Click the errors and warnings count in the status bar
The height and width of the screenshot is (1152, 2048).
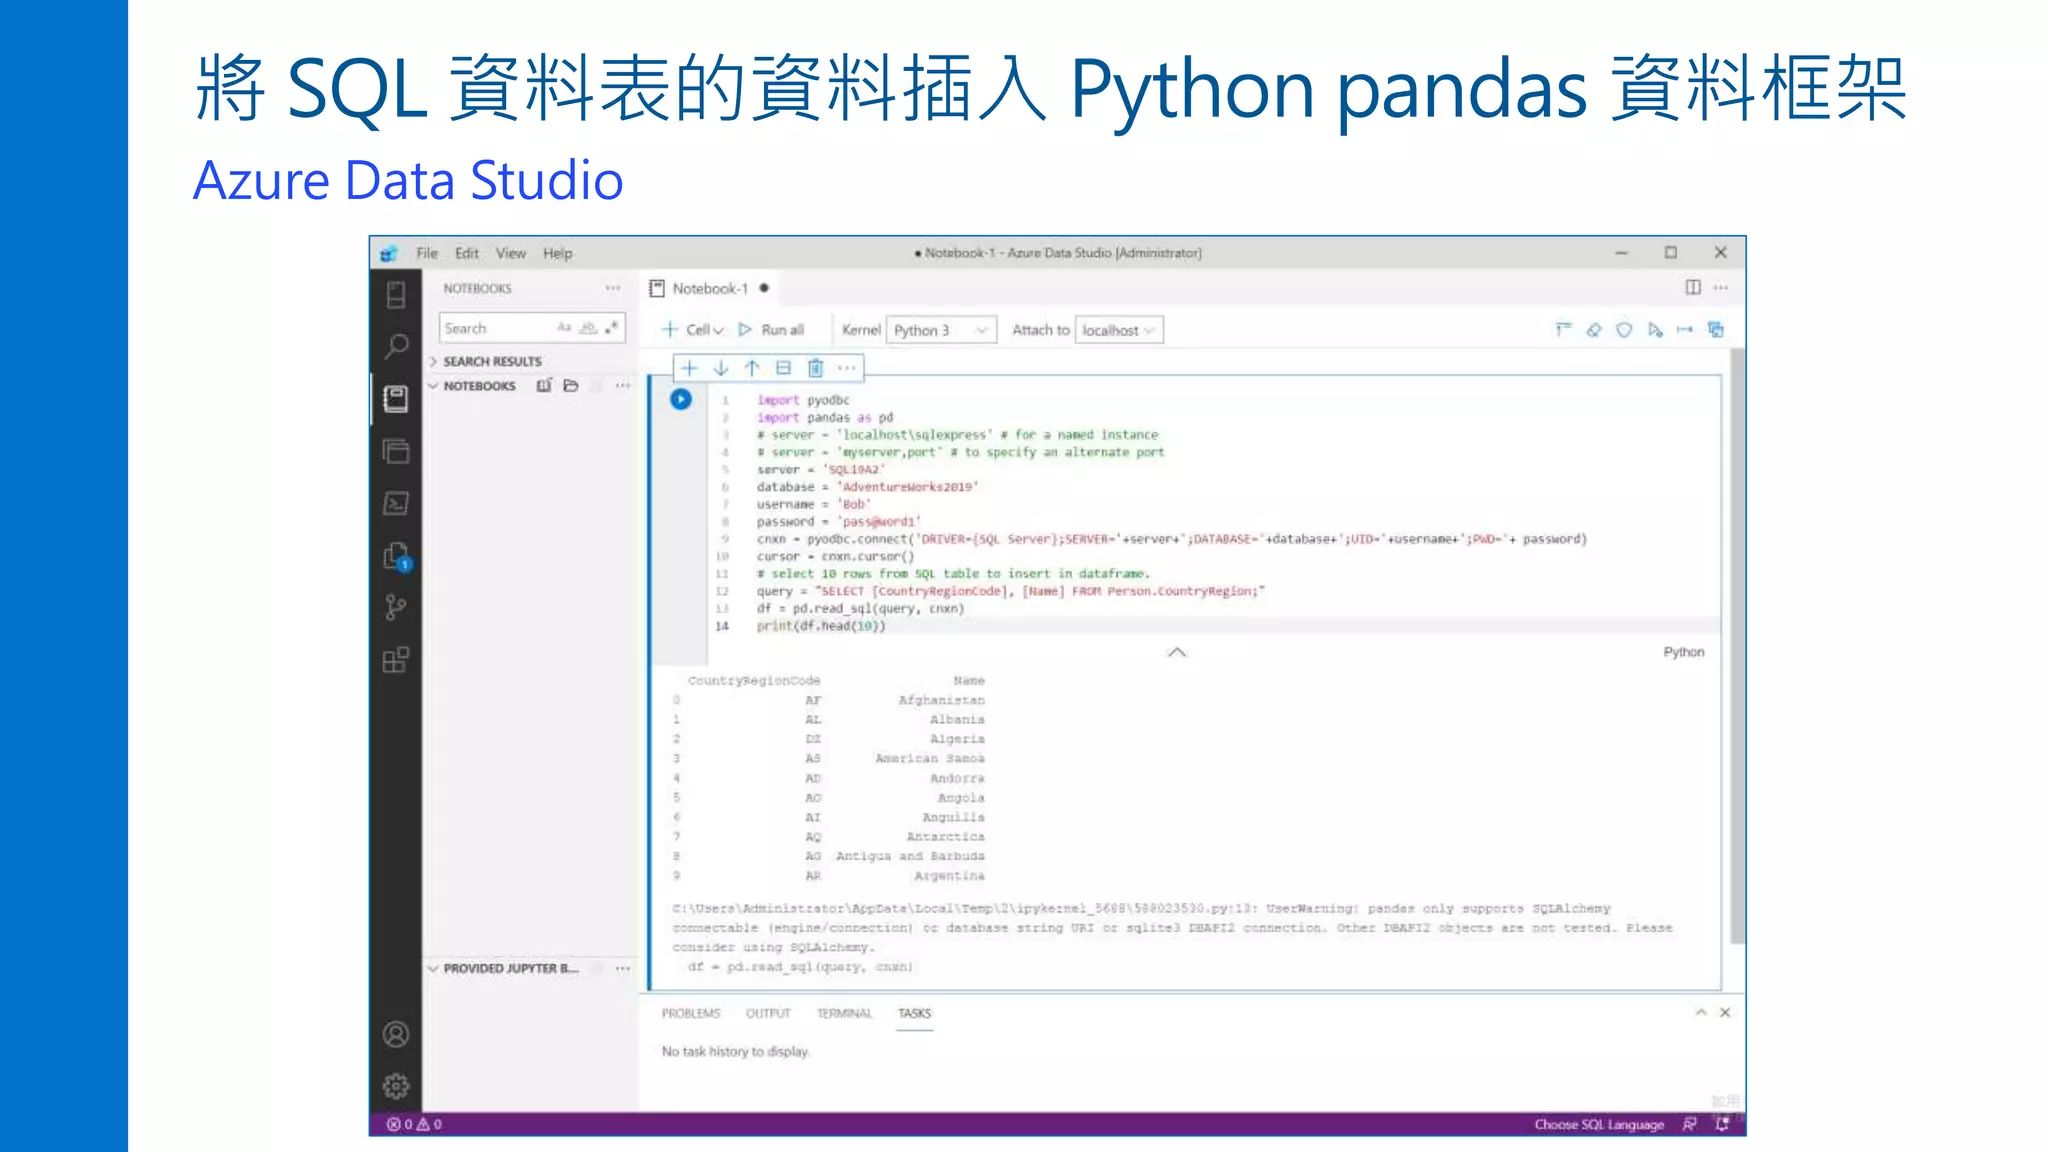tap(415, 1124)
